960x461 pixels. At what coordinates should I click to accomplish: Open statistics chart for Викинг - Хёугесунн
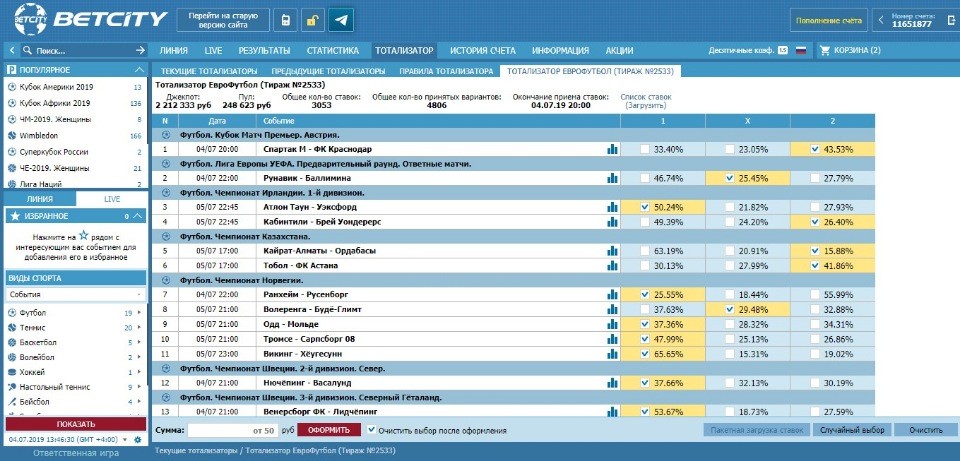[612, 354]
